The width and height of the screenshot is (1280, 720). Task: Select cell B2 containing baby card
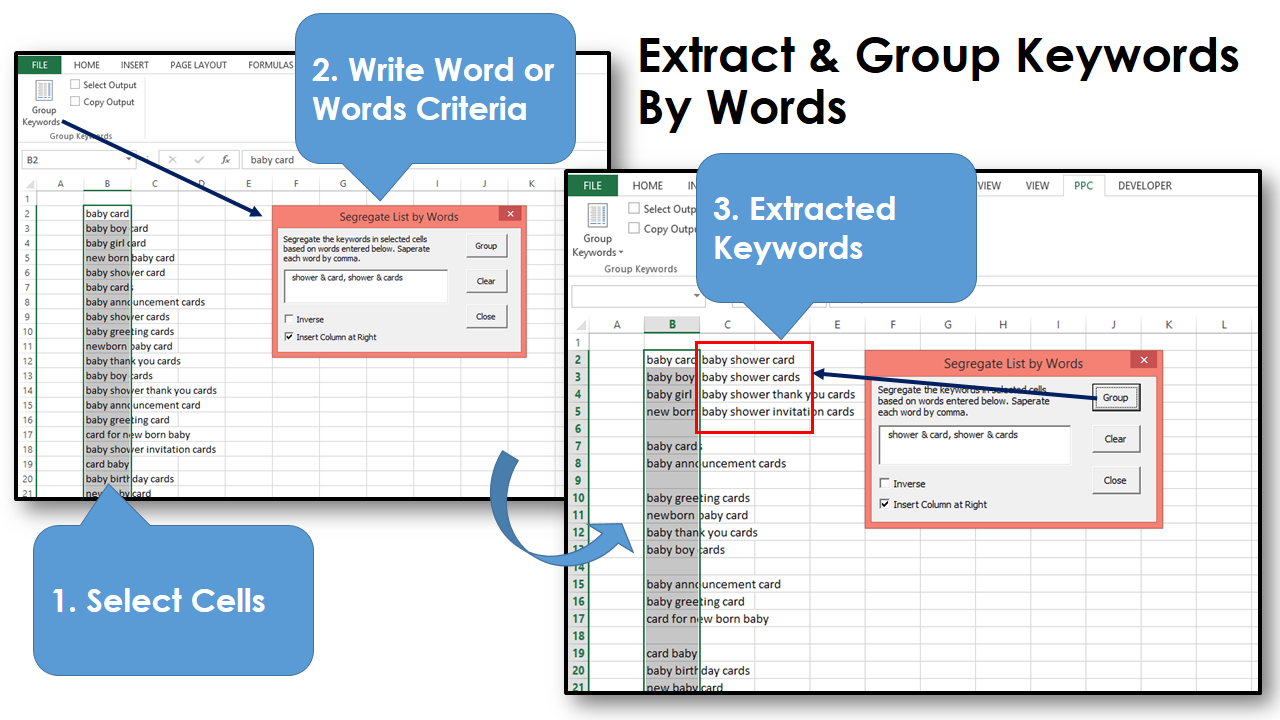coord(107,212)
